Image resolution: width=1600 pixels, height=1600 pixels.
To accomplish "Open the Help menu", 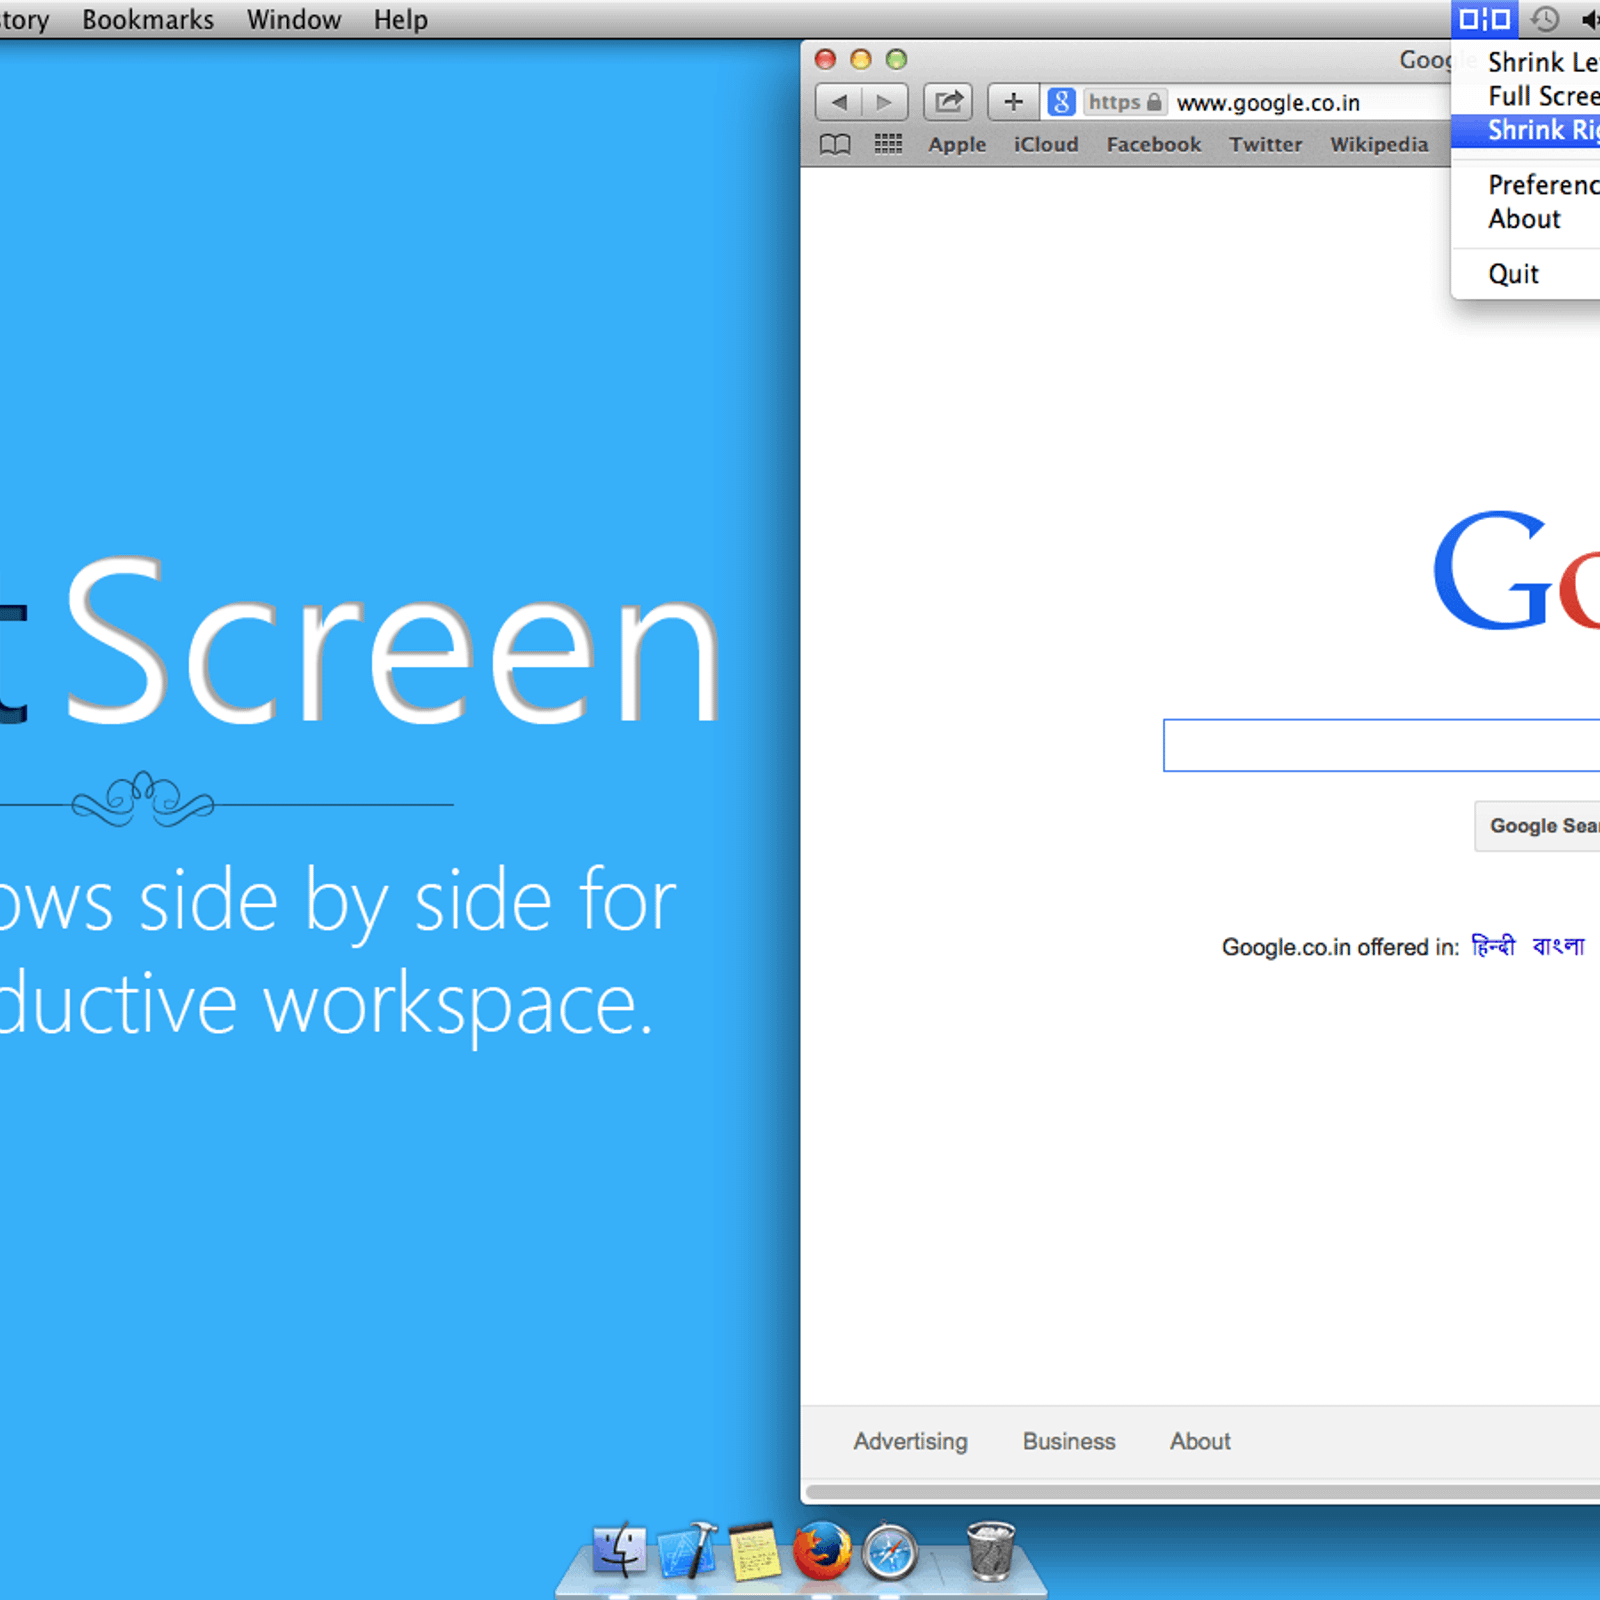I will 401,19.
